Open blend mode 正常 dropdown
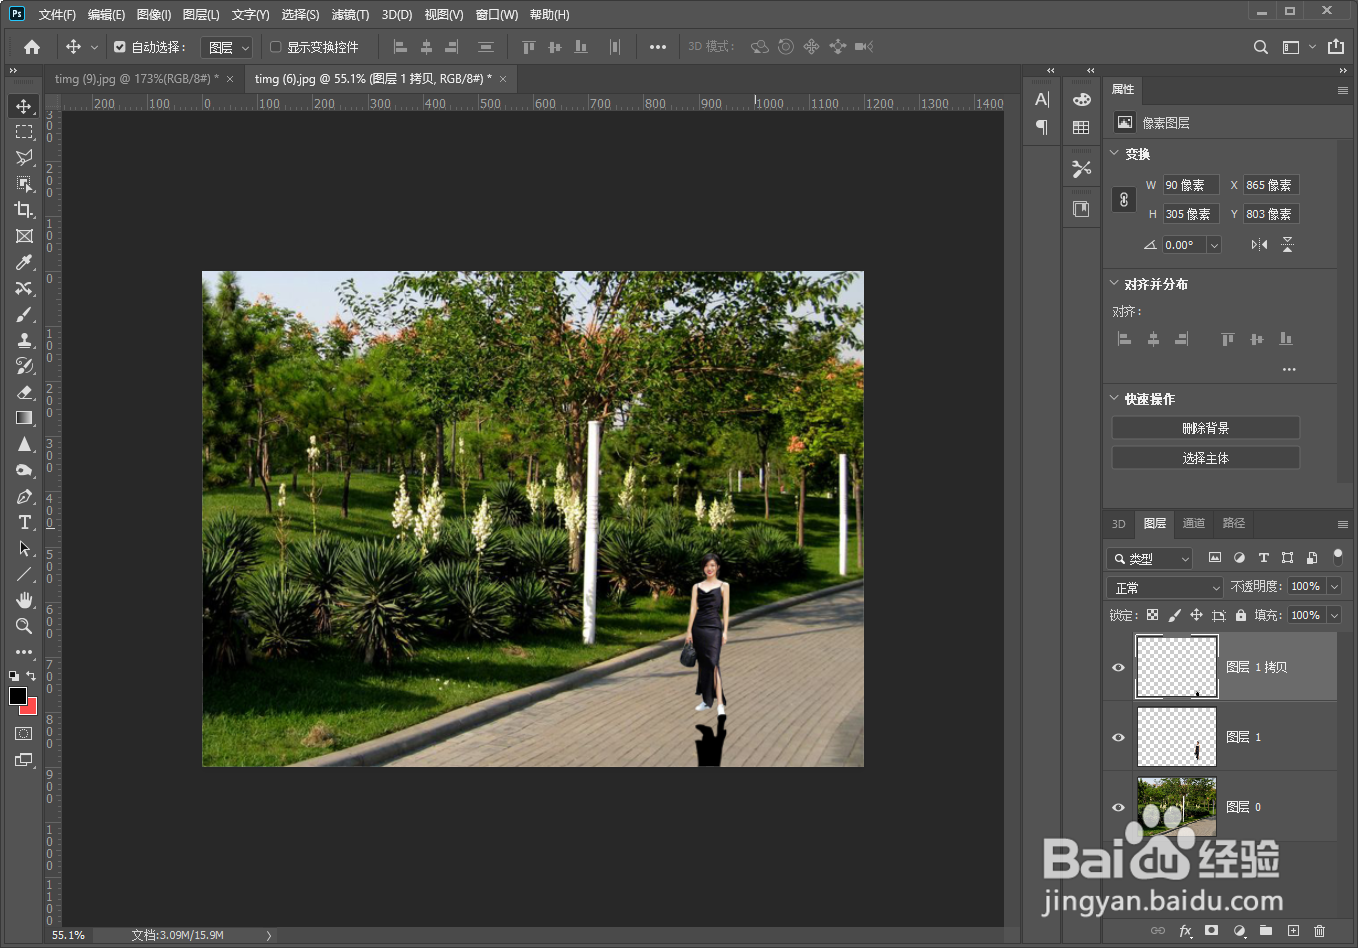Image resolution: width=1358 pixels, height=948 pixels. (x=1165, y=587)
